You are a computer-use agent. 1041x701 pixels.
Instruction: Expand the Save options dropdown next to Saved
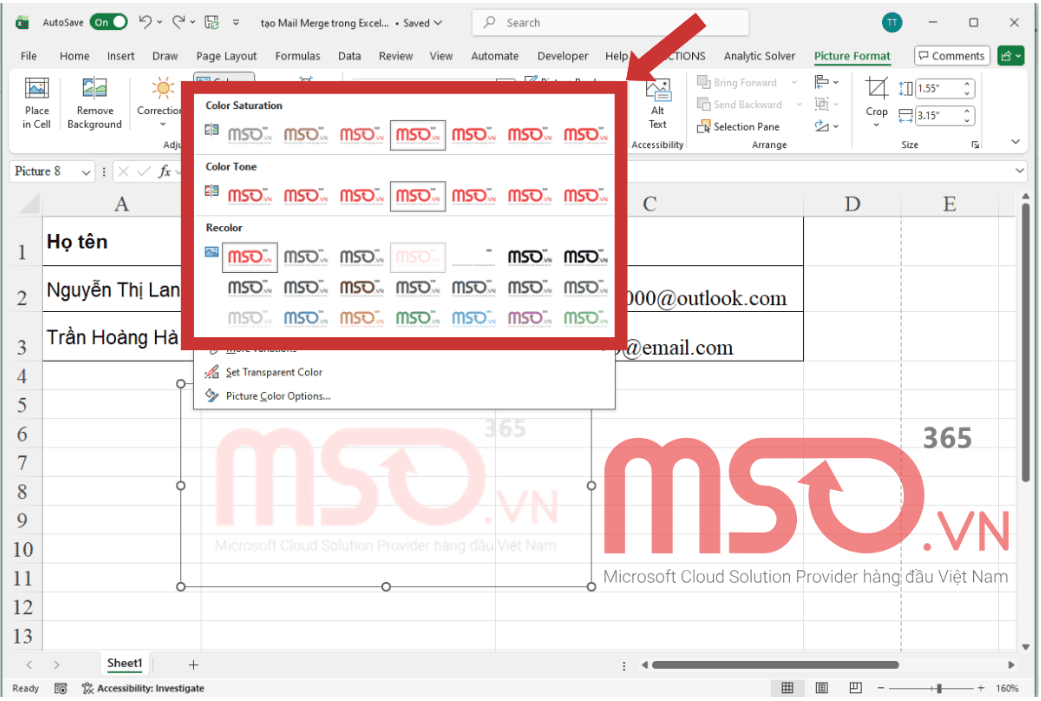[x=438, y=22]
